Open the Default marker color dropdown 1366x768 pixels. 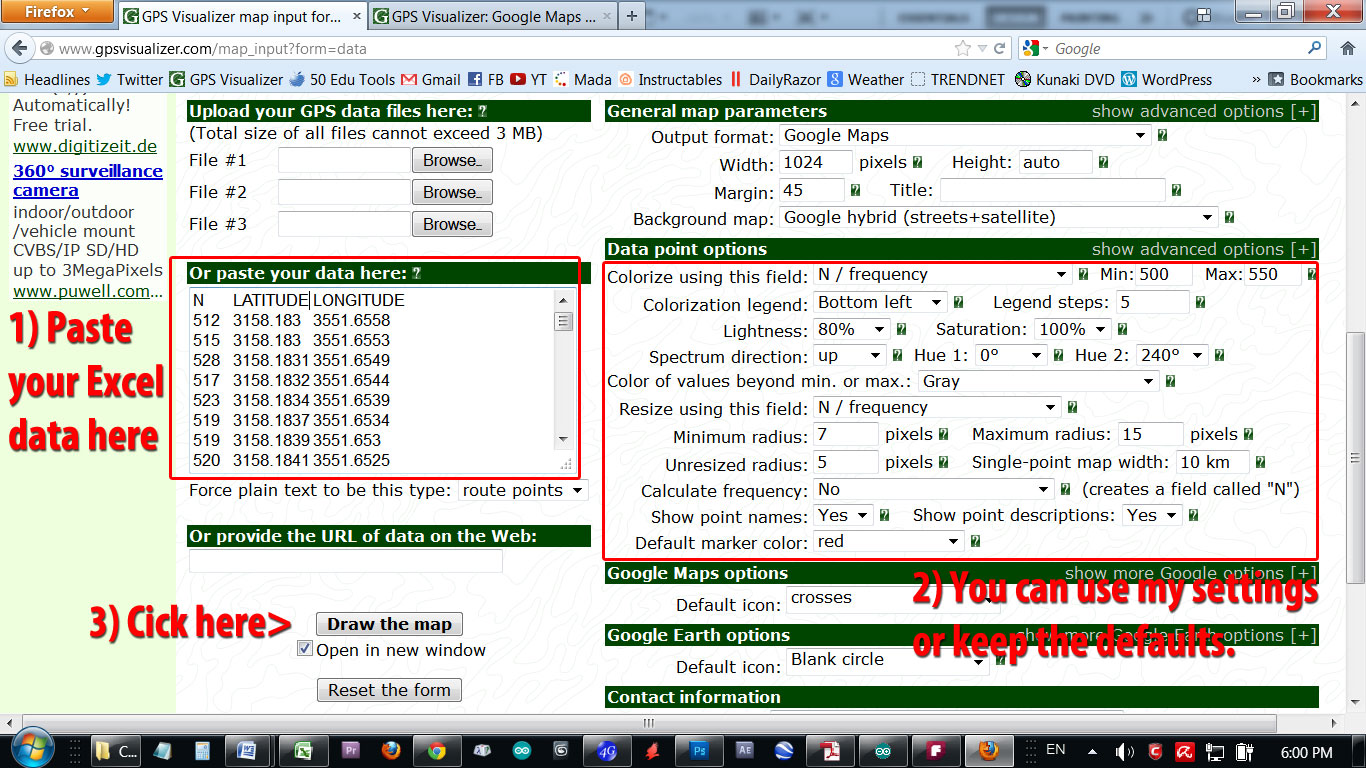tap(888, 541)
